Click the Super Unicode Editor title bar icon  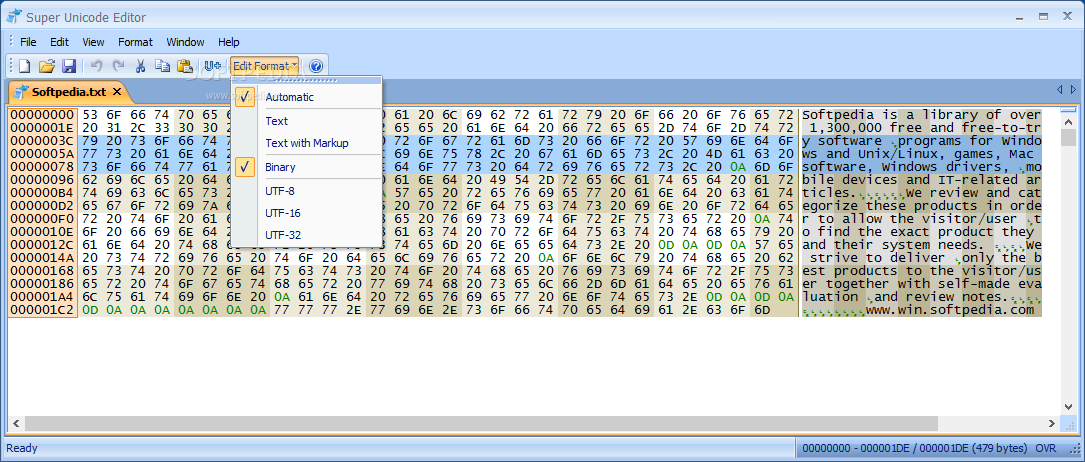14,17
